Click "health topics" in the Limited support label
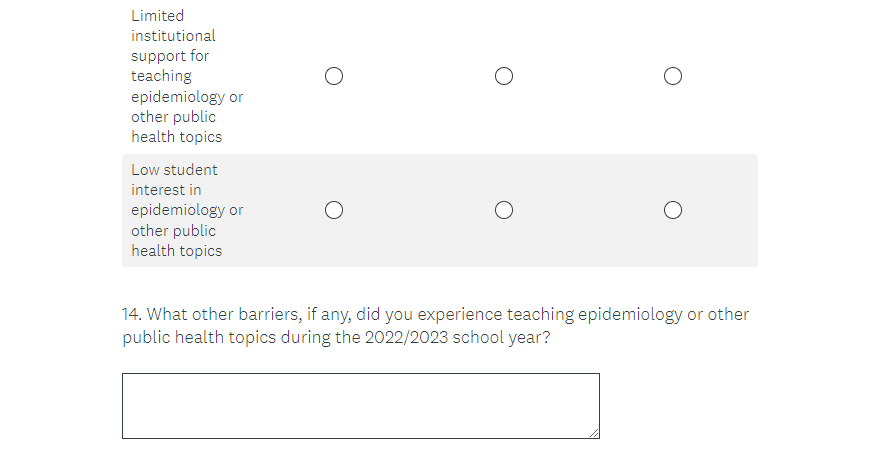879x466 pixels. point(176,137)
